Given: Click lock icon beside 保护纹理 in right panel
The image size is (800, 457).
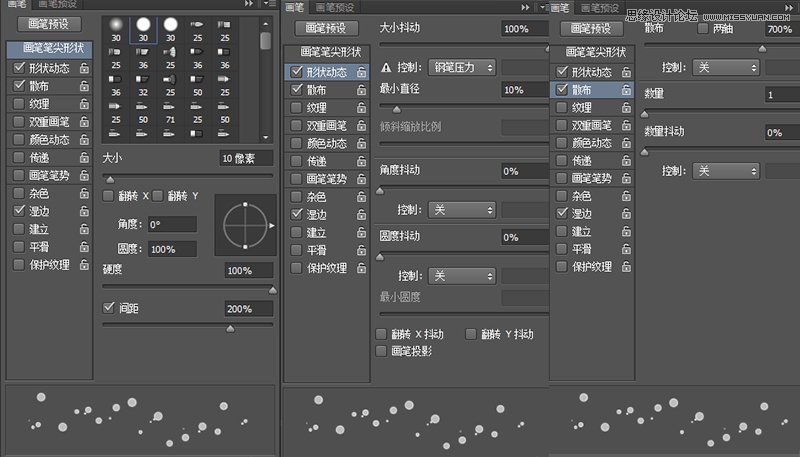Looking at the screenshot, I should (626, 267).
